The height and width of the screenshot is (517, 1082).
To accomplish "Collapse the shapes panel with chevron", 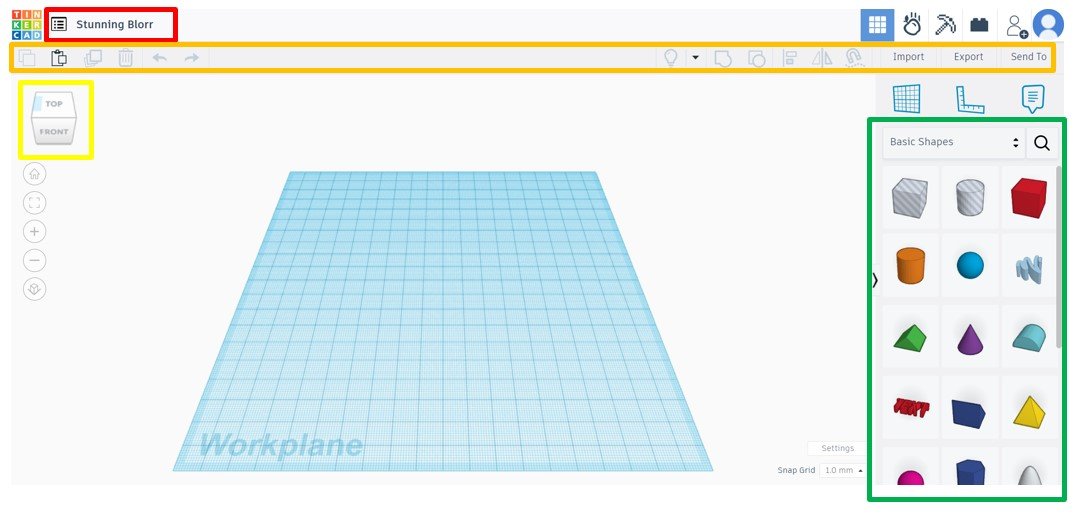I will pyautogui.click(x=875, y=281).
